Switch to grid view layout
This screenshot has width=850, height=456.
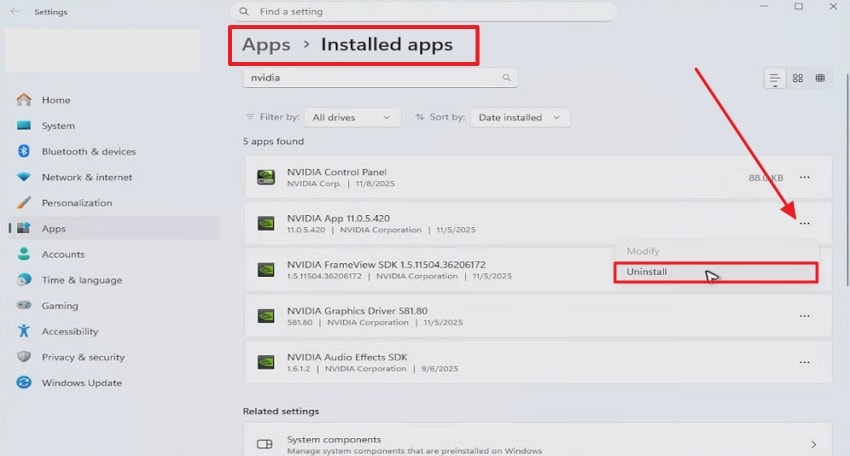[798, 79]
